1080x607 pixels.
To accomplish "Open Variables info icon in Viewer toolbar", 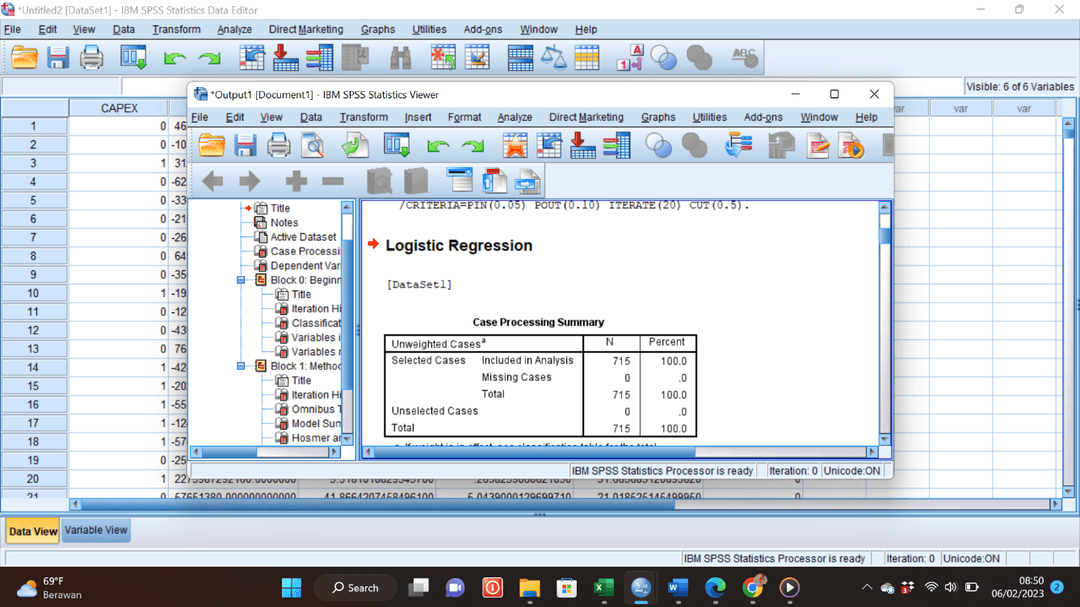I will [x=616, y=145].
